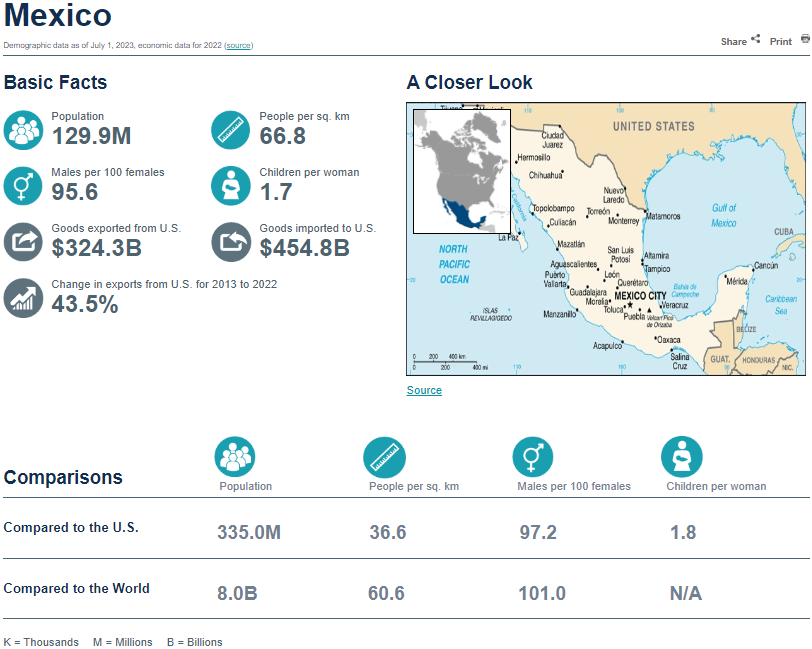Click the Print printer icon
Viewport: 812px width, 649px height.
pyautogui.click(x=805, y=39)
